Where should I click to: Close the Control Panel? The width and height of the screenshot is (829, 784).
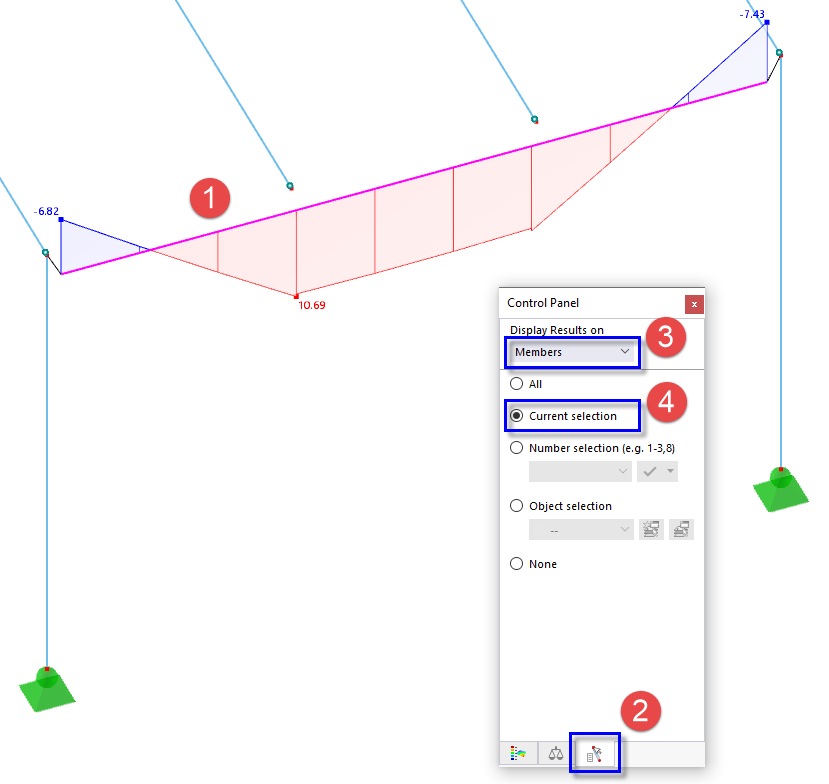coord(694,305)
